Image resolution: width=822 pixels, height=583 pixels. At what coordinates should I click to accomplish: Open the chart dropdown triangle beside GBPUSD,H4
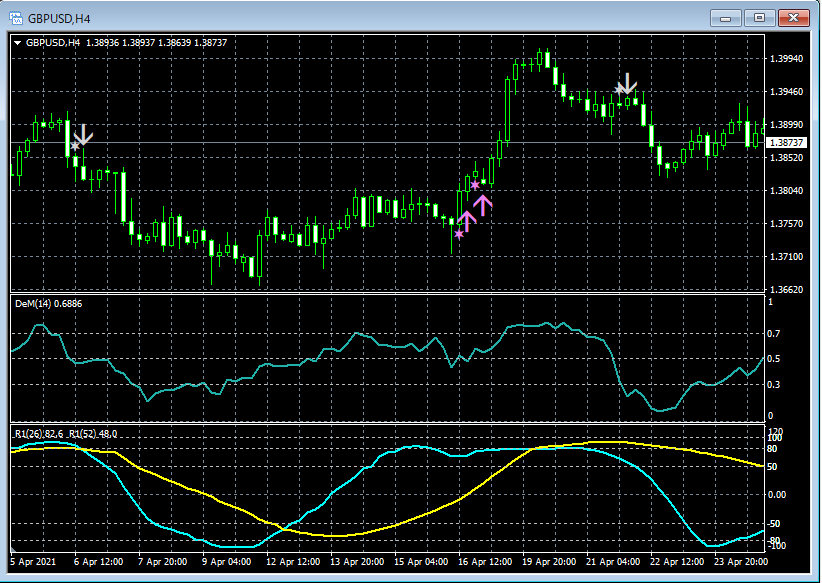click(17, 42)
